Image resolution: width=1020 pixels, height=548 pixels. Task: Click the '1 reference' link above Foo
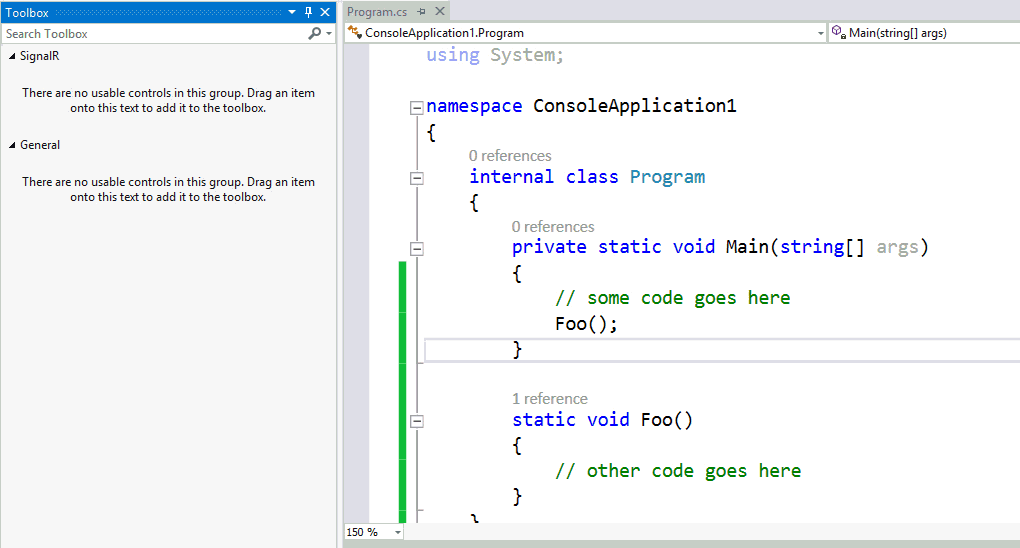tap(550, 398)
